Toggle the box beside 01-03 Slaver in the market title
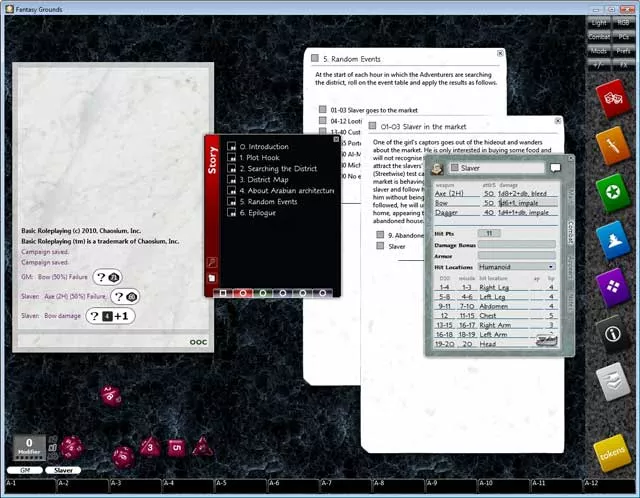 tap(372, 126)
